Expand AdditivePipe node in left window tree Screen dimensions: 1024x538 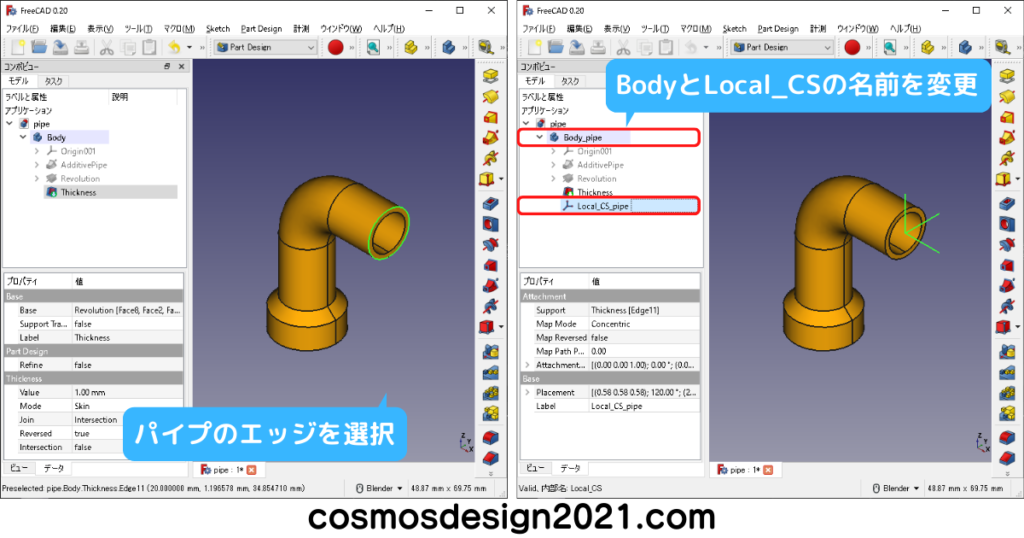pyautogui.click(x=37, y=165)
